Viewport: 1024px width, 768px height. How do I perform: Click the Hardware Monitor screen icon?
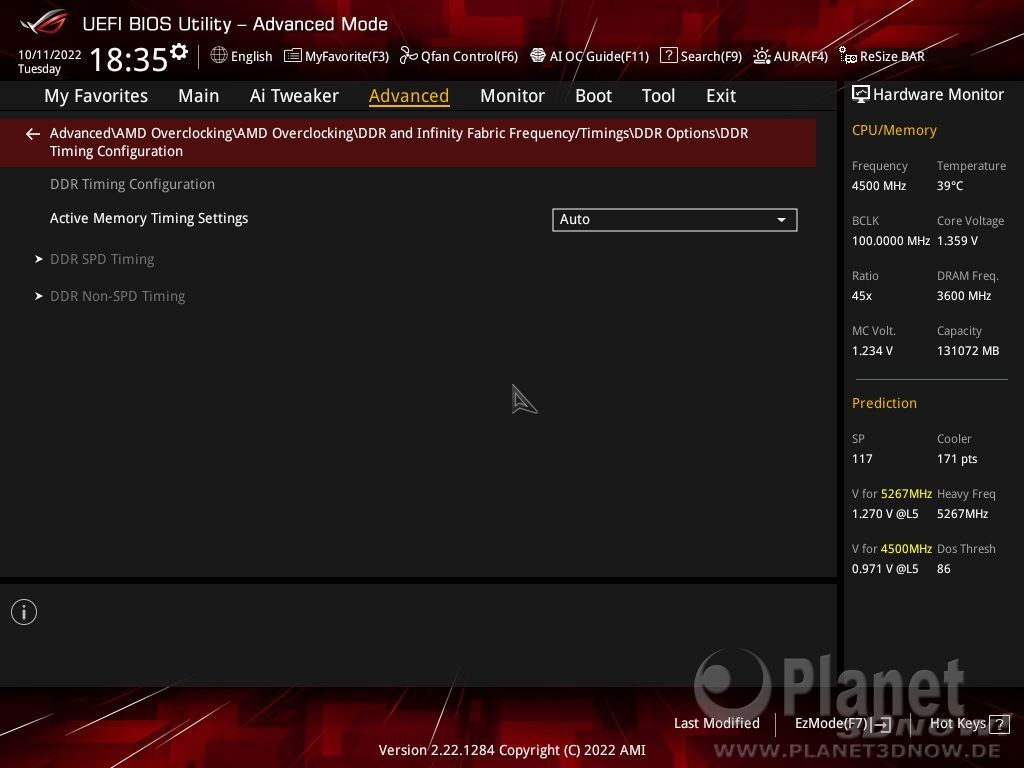861,95
